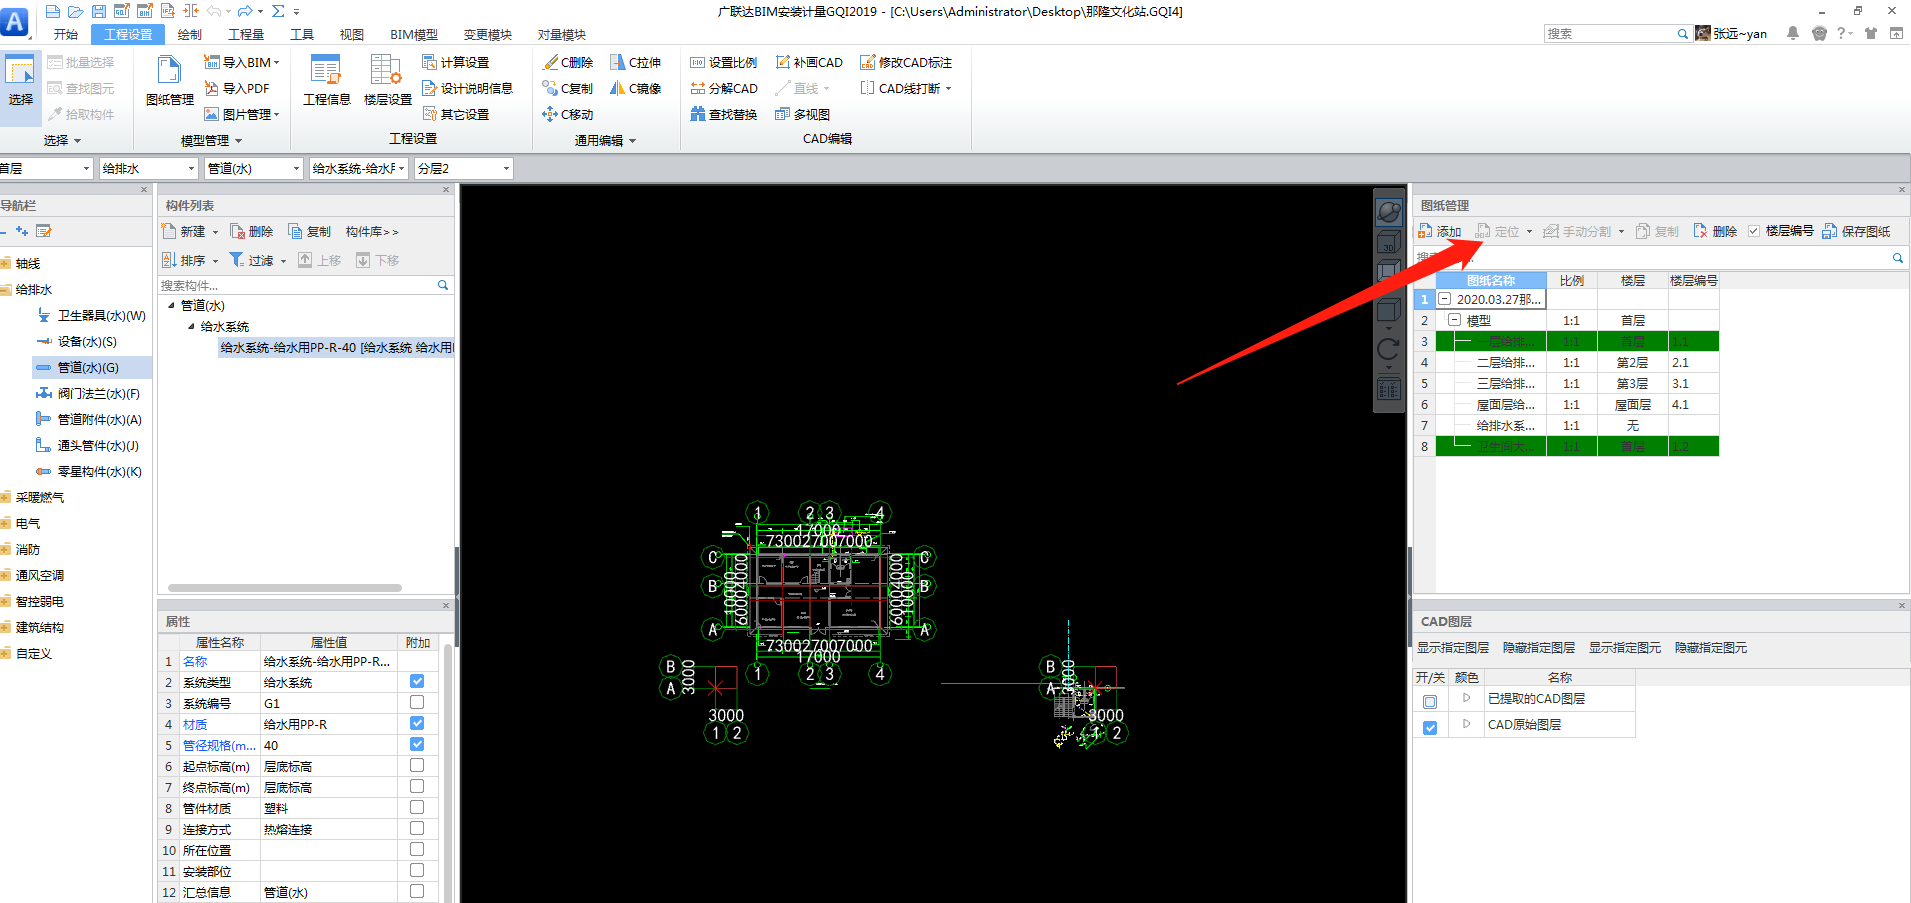Toggle the 楼层编号 checkbox

[x=1754, y=231]
